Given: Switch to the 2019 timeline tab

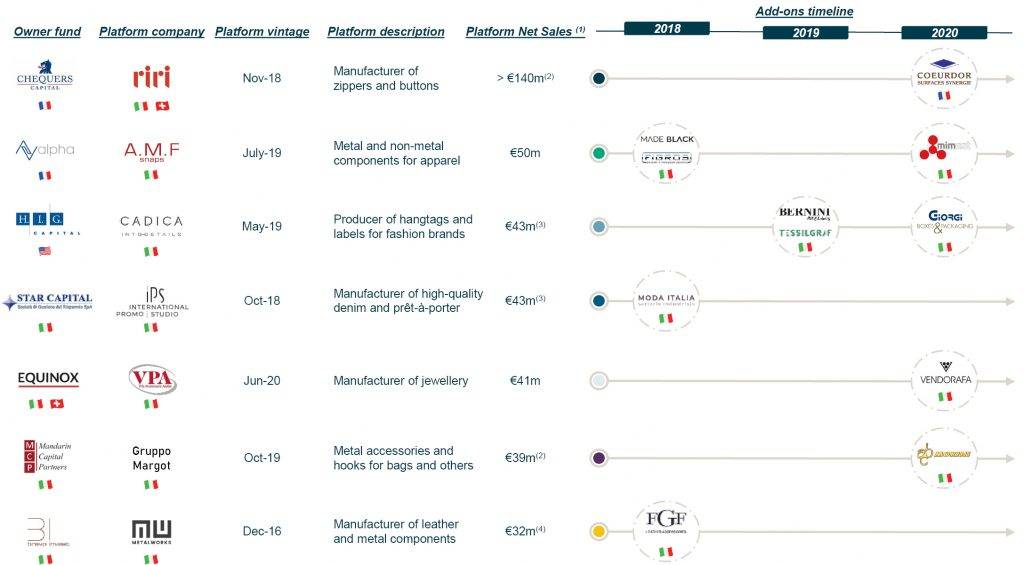Looking at the screenshot, I should point(805,33).
